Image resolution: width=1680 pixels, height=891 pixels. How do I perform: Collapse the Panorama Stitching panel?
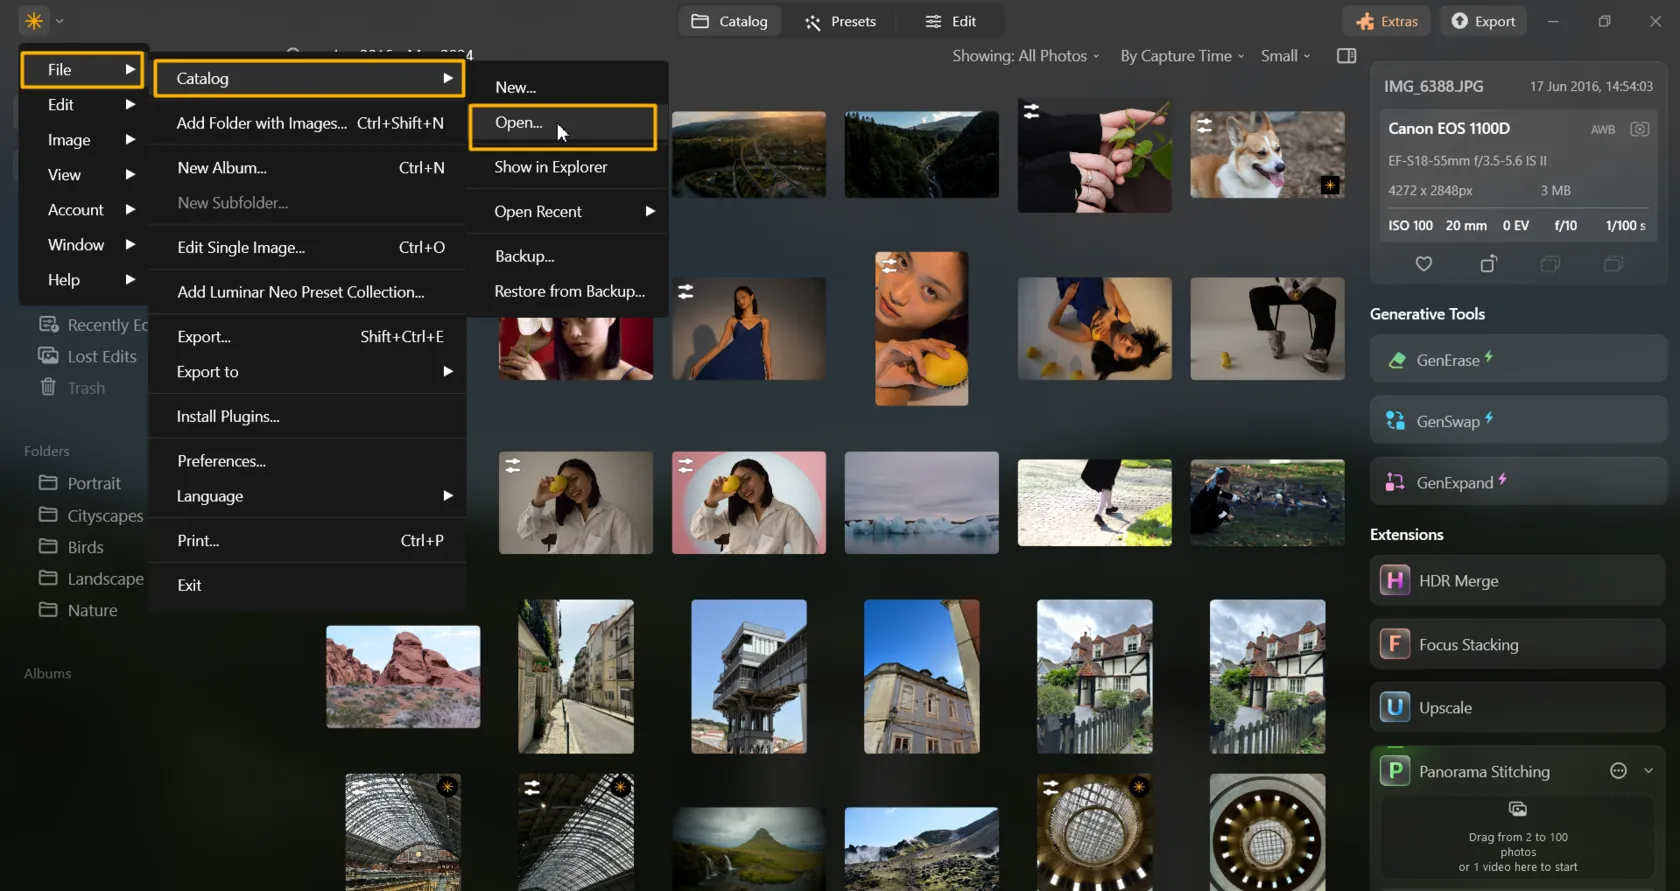pos(1648,771)
